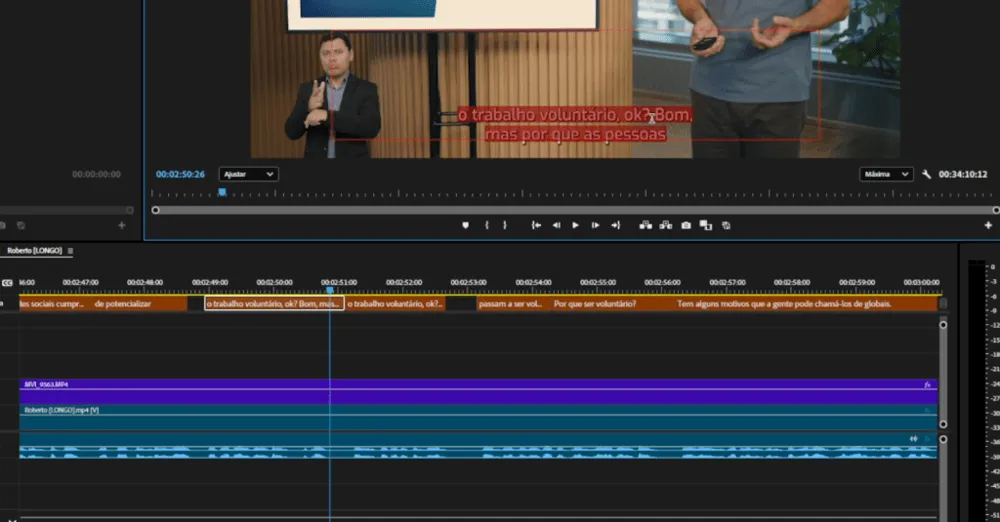Click the Lift button
This screenshot has height=522, width=1000.
pos(645,225)
